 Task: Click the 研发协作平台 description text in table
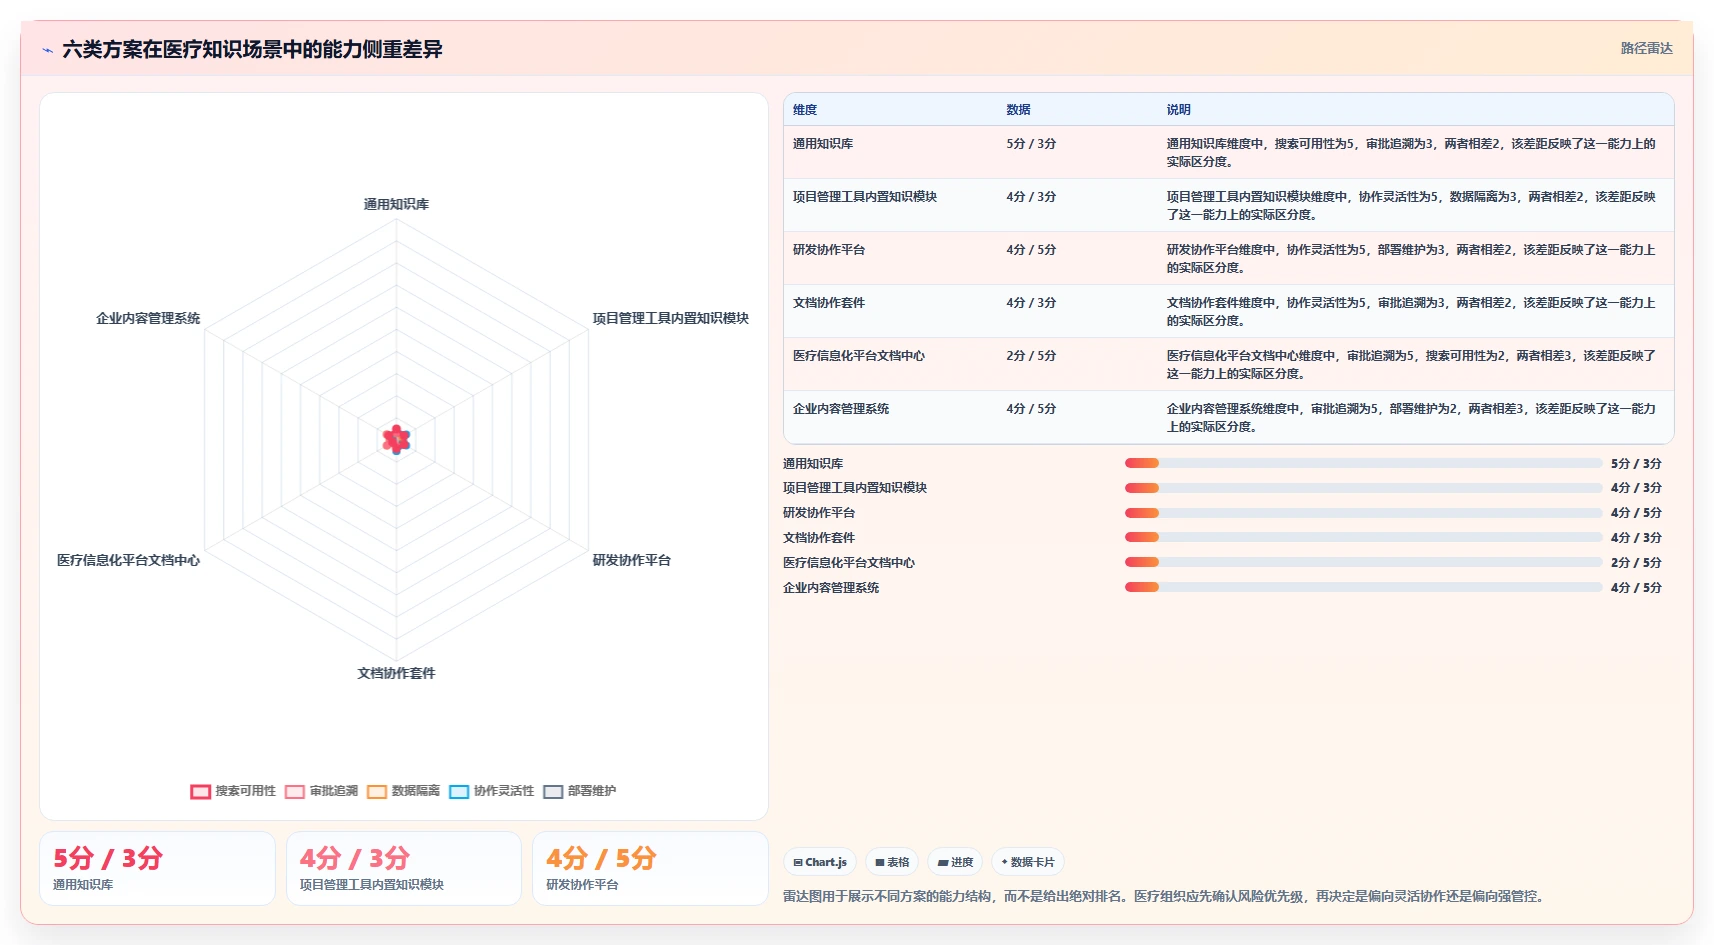coord(1411,259)
